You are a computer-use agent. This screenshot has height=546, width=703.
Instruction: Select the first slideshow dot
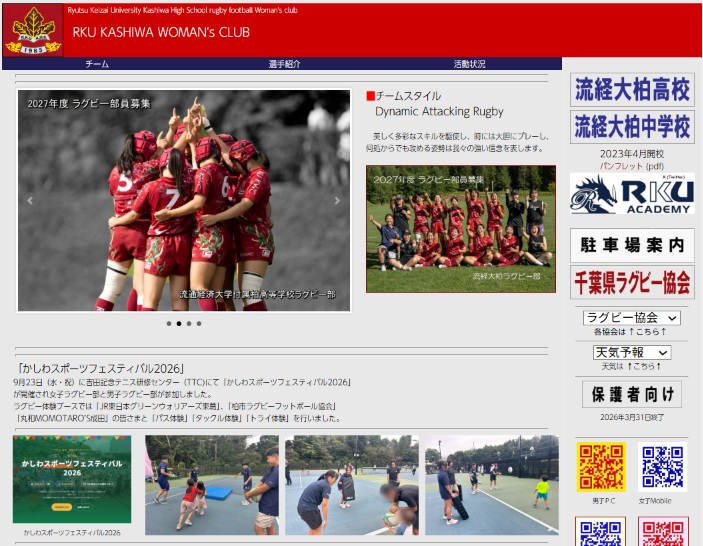[x=169, y=323]
